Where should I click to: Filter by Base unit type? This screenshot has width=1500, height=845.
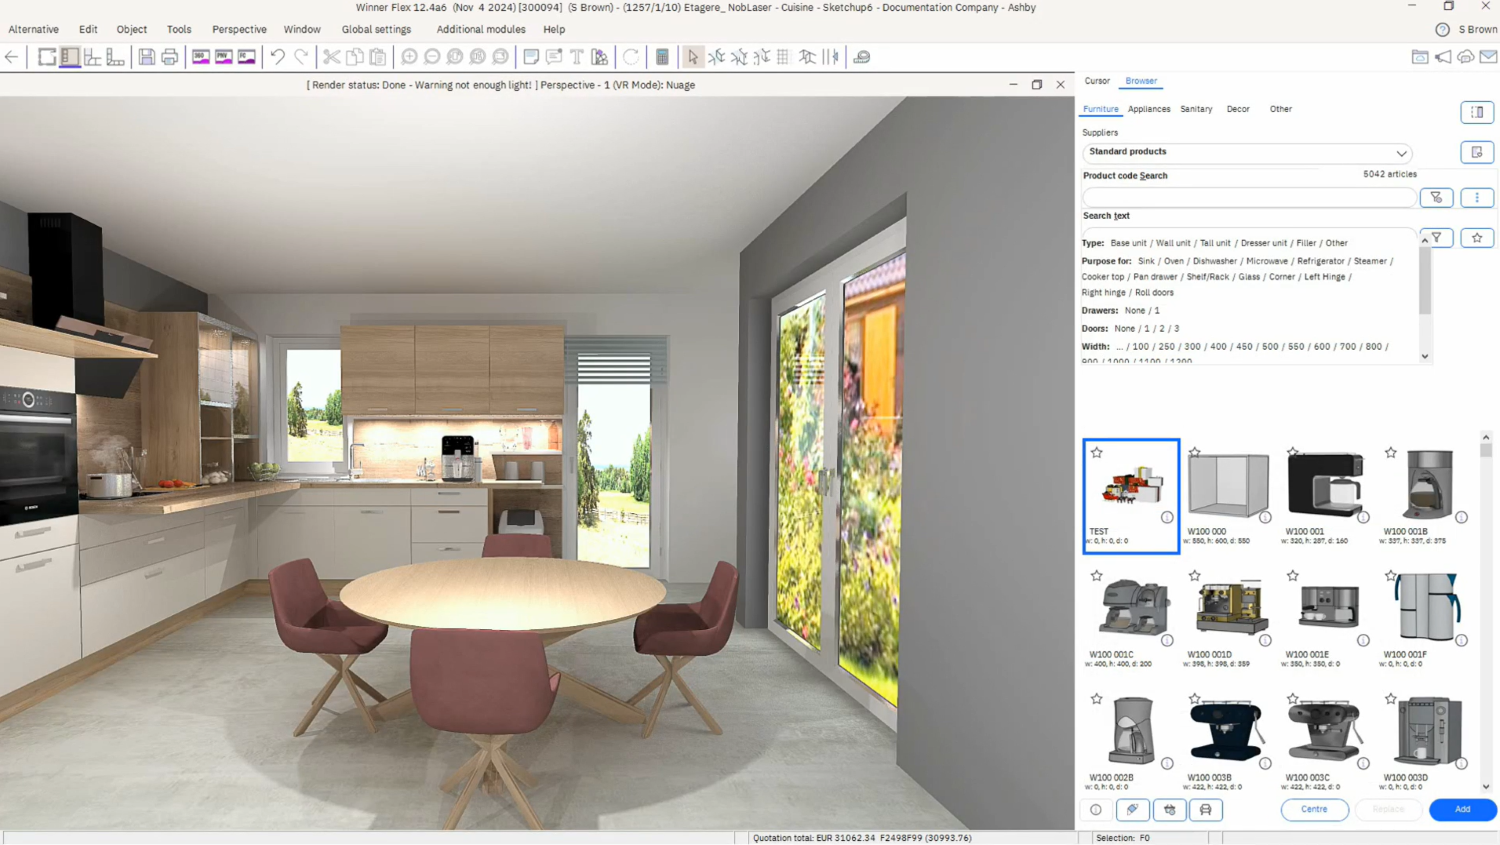point(1128,243)
